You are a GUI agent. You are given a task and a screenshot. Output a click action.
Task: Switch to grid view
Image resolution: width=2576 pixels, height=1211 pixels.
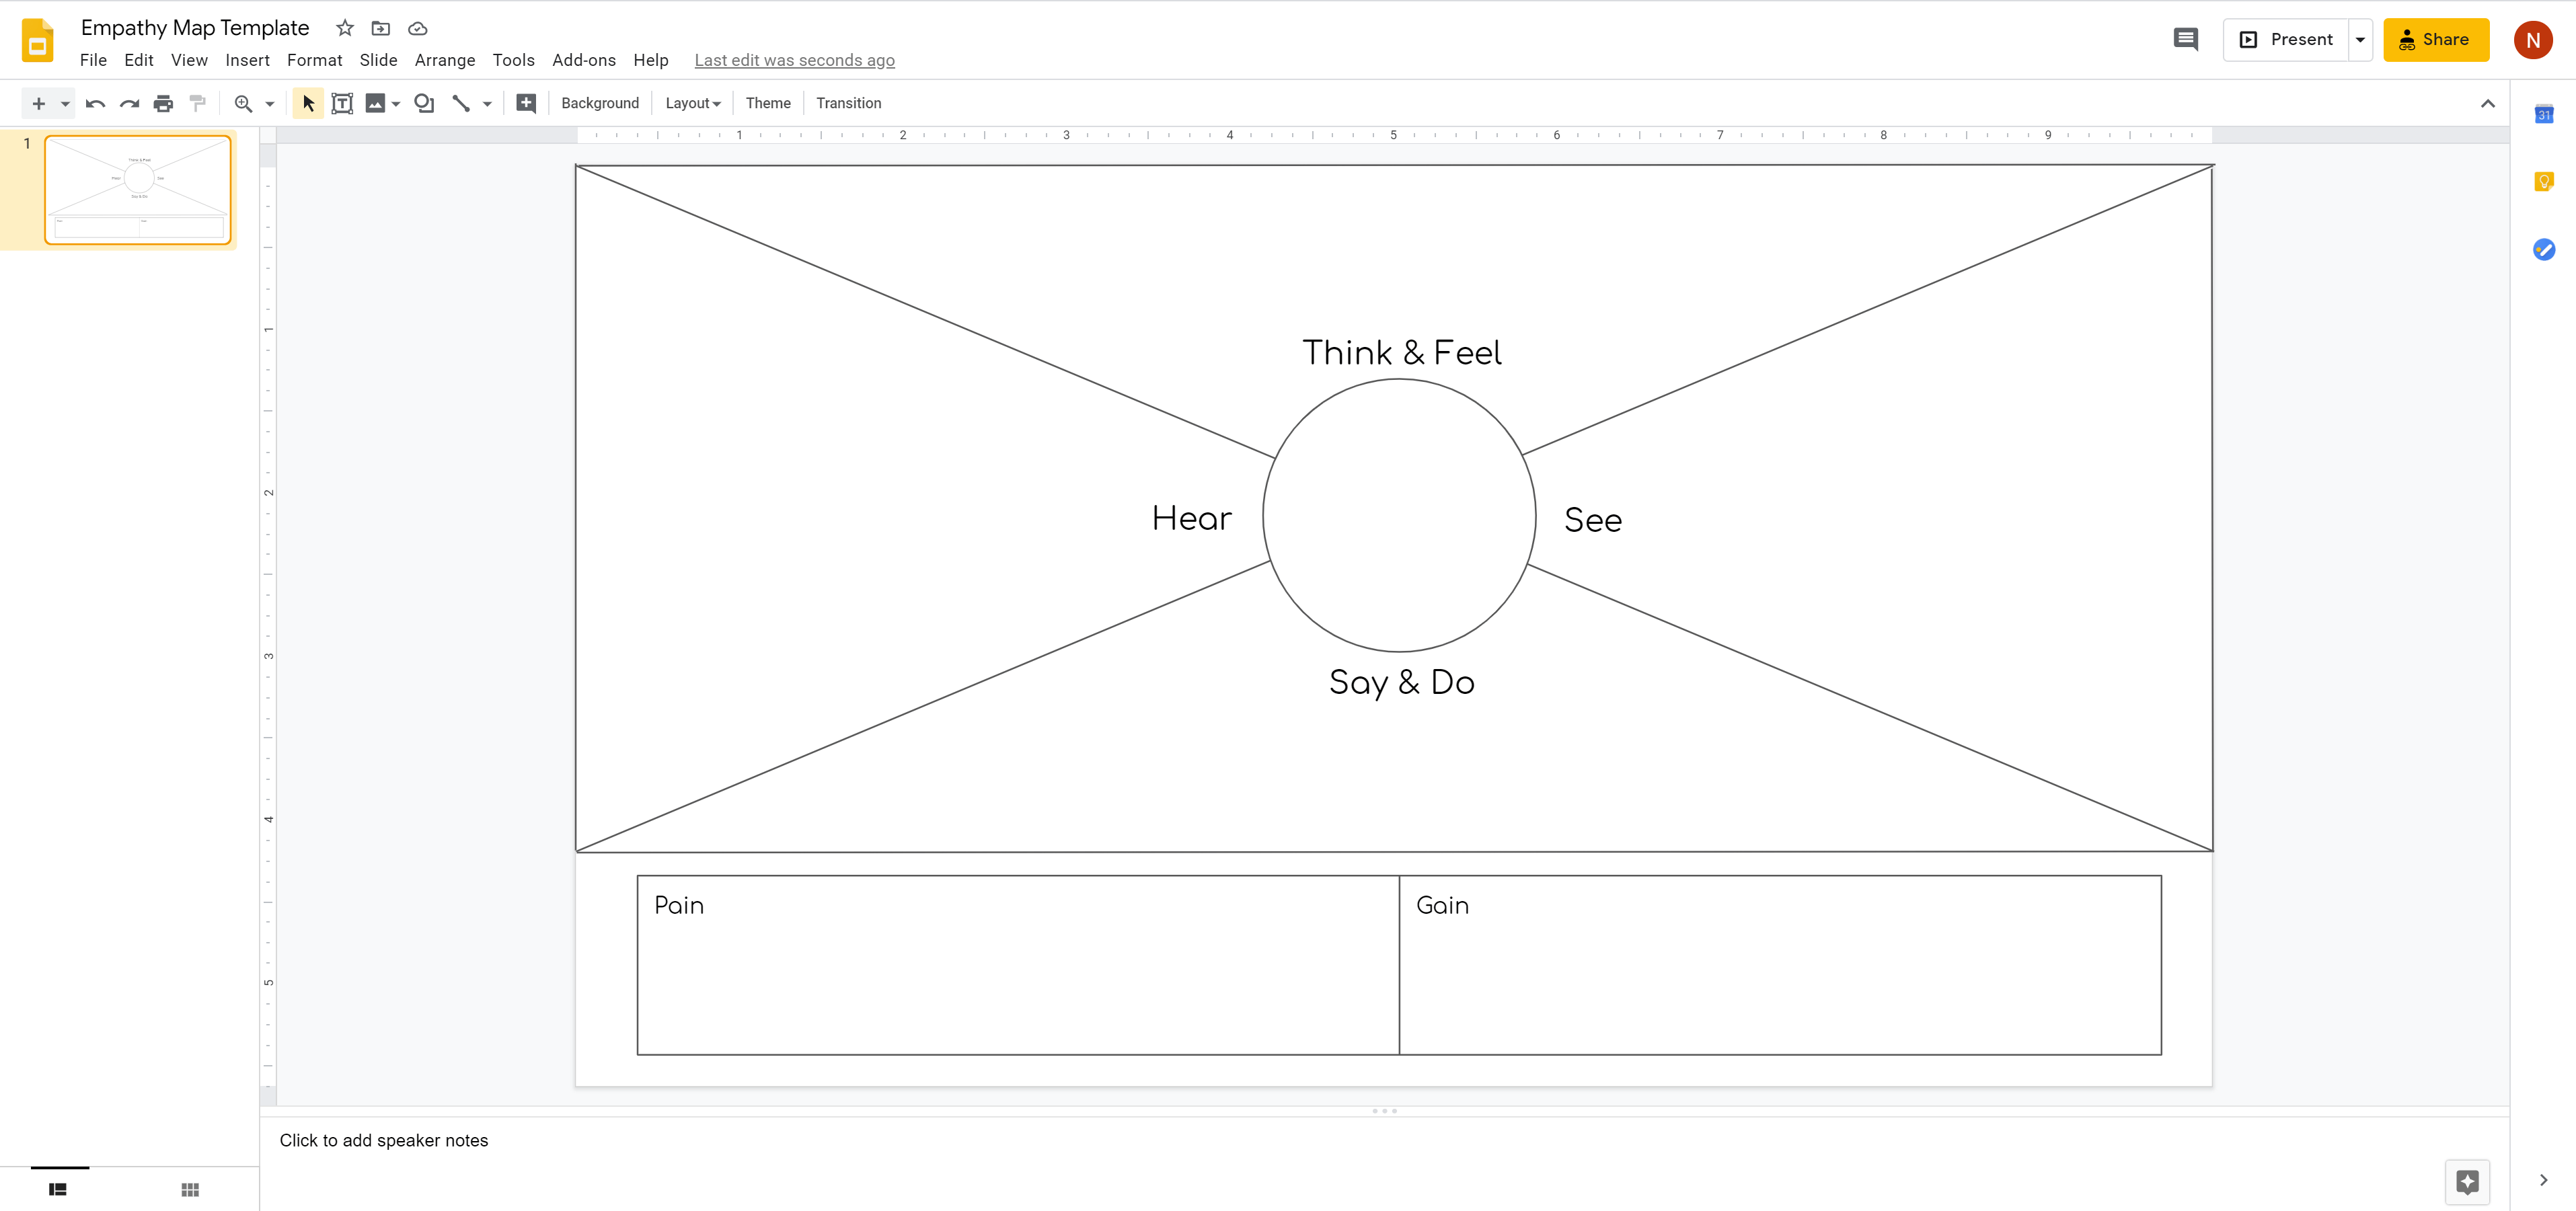pyautogui.click(x=190, y=1189)
